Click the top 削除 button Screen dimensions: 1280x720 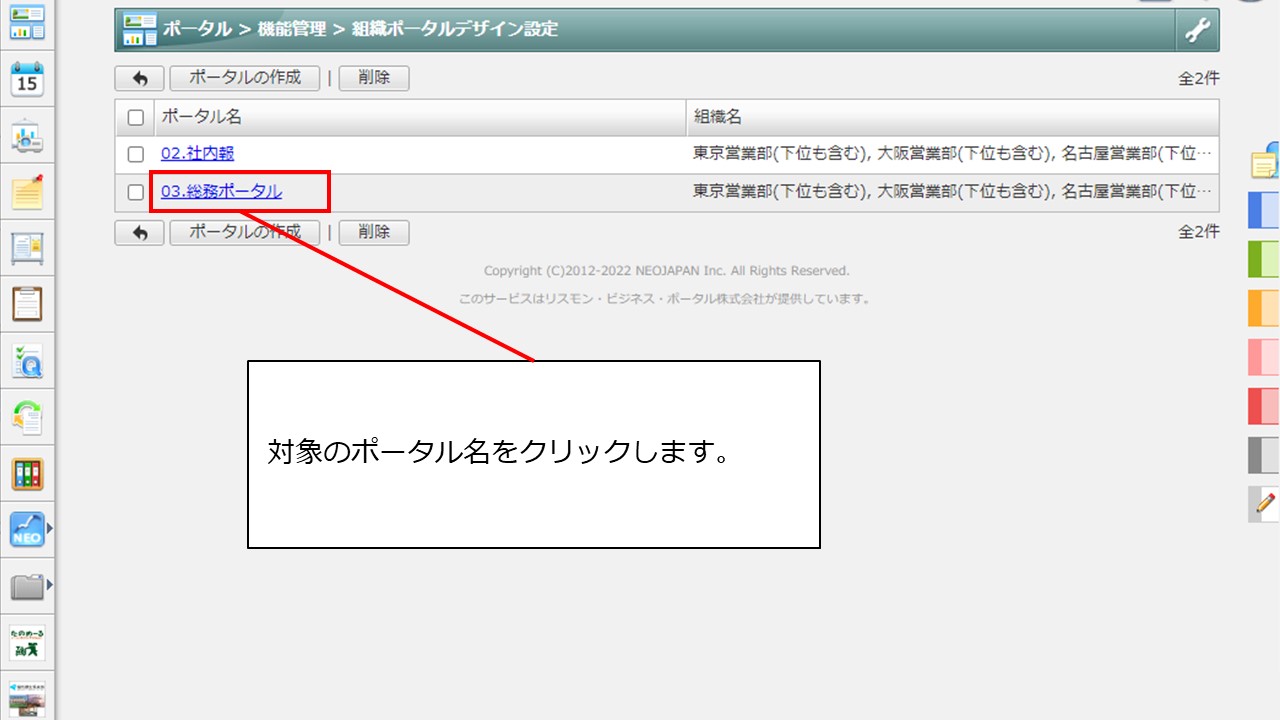(374, 78)
